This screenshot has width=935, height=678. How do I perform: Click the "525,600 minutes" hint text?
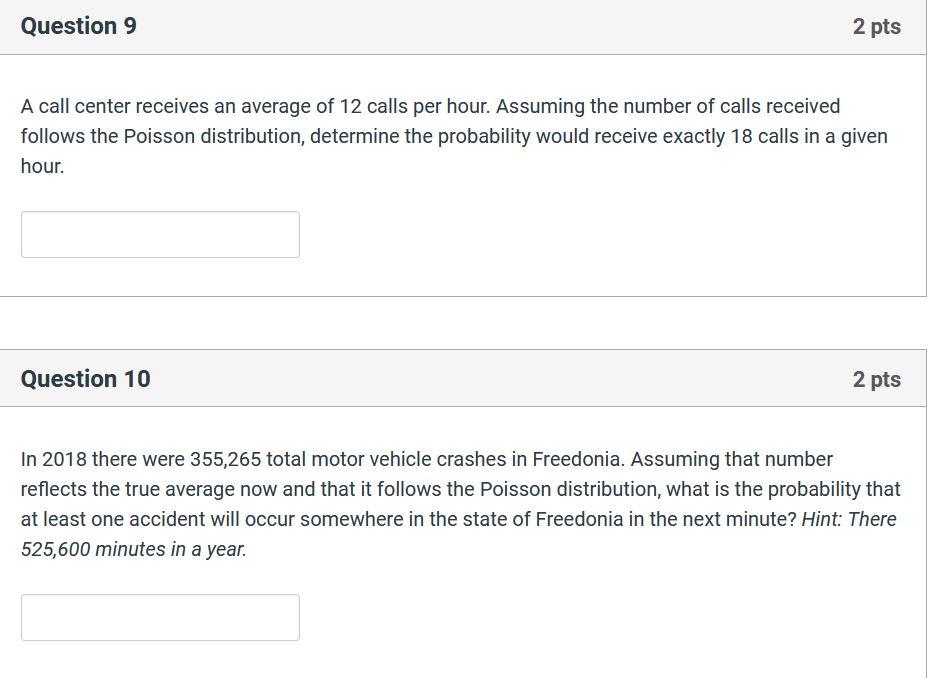point(95,549)
